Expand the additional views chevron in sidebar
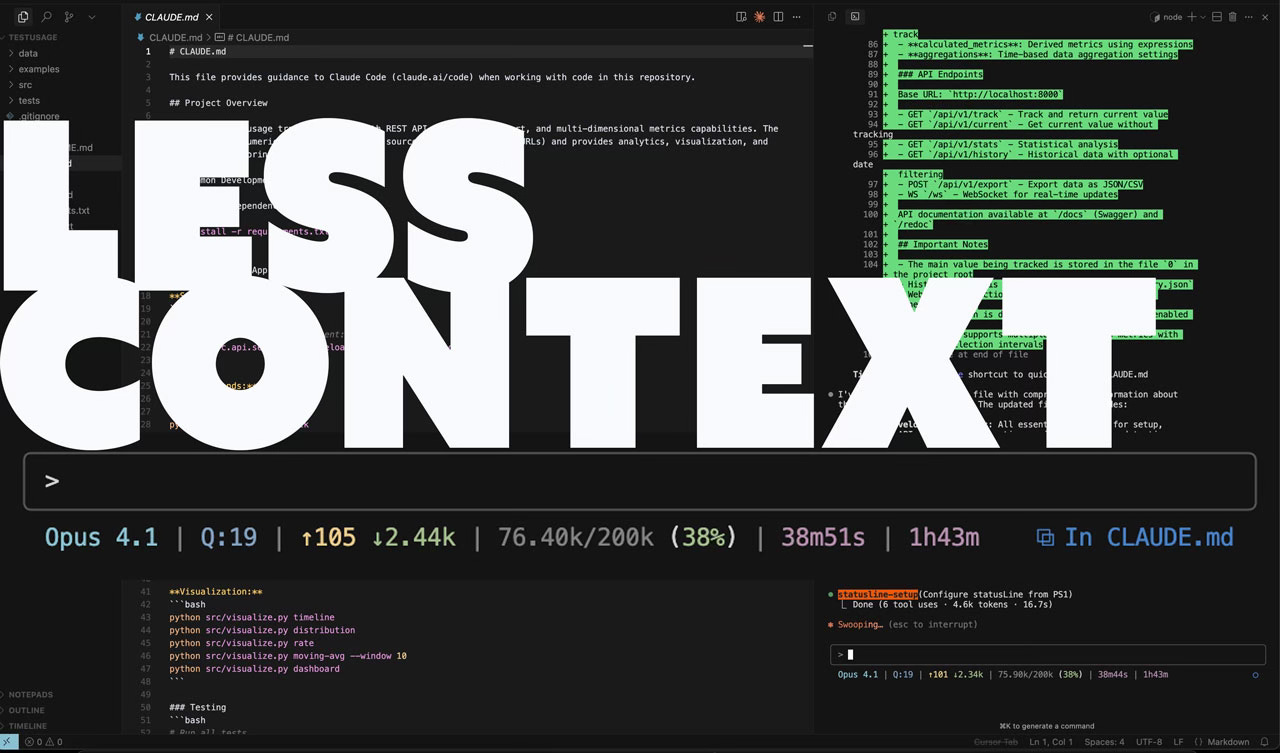The width and height of the screenshot is (1280, 753). pyautogui.click(x=92, y=17)
